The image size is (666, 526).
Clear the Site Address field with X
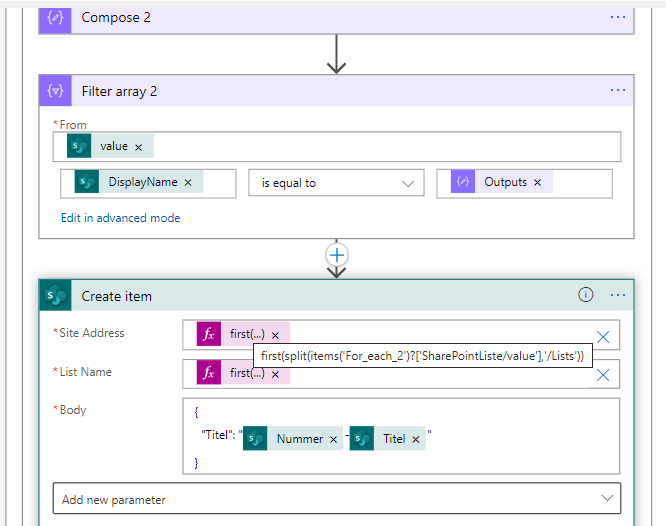603,337
